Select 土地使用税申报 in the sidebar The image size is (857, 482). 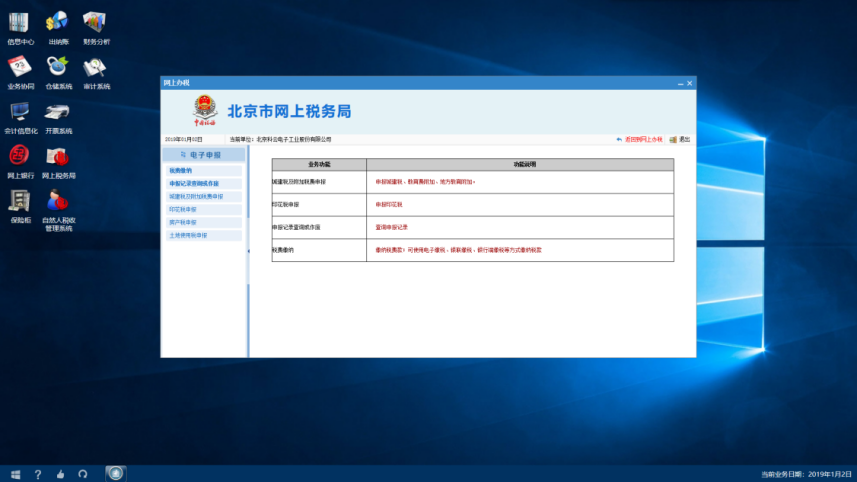[x=204, y=236]
